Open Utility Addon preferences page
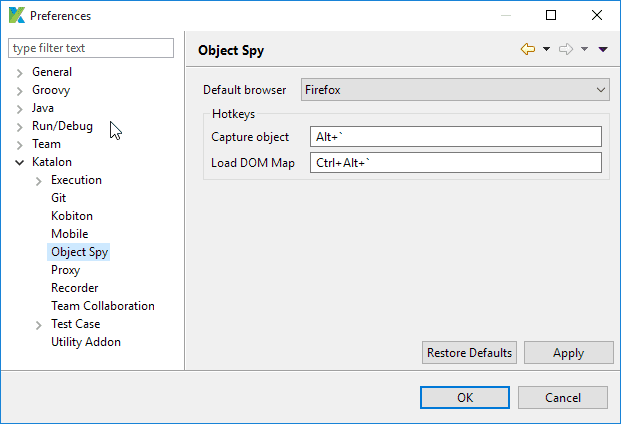621x424 pixels. [86, 342]
